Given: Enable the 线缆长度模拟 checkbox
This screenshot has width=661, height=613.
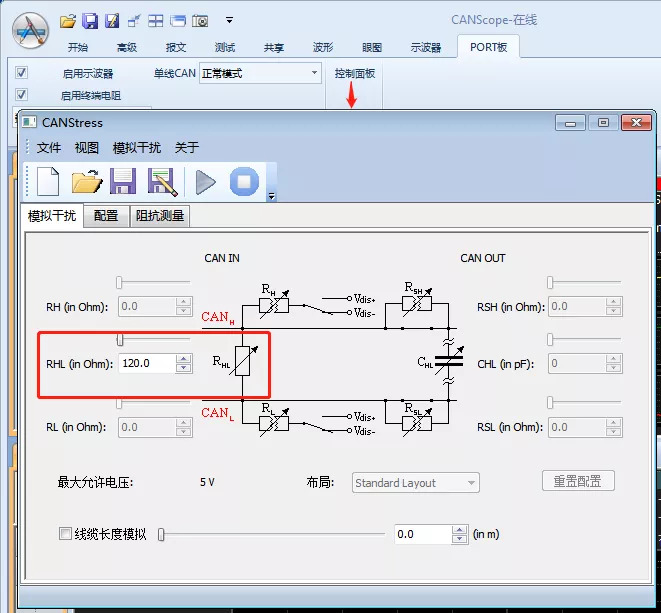Looking at the screenshot, I should [66, 534].
